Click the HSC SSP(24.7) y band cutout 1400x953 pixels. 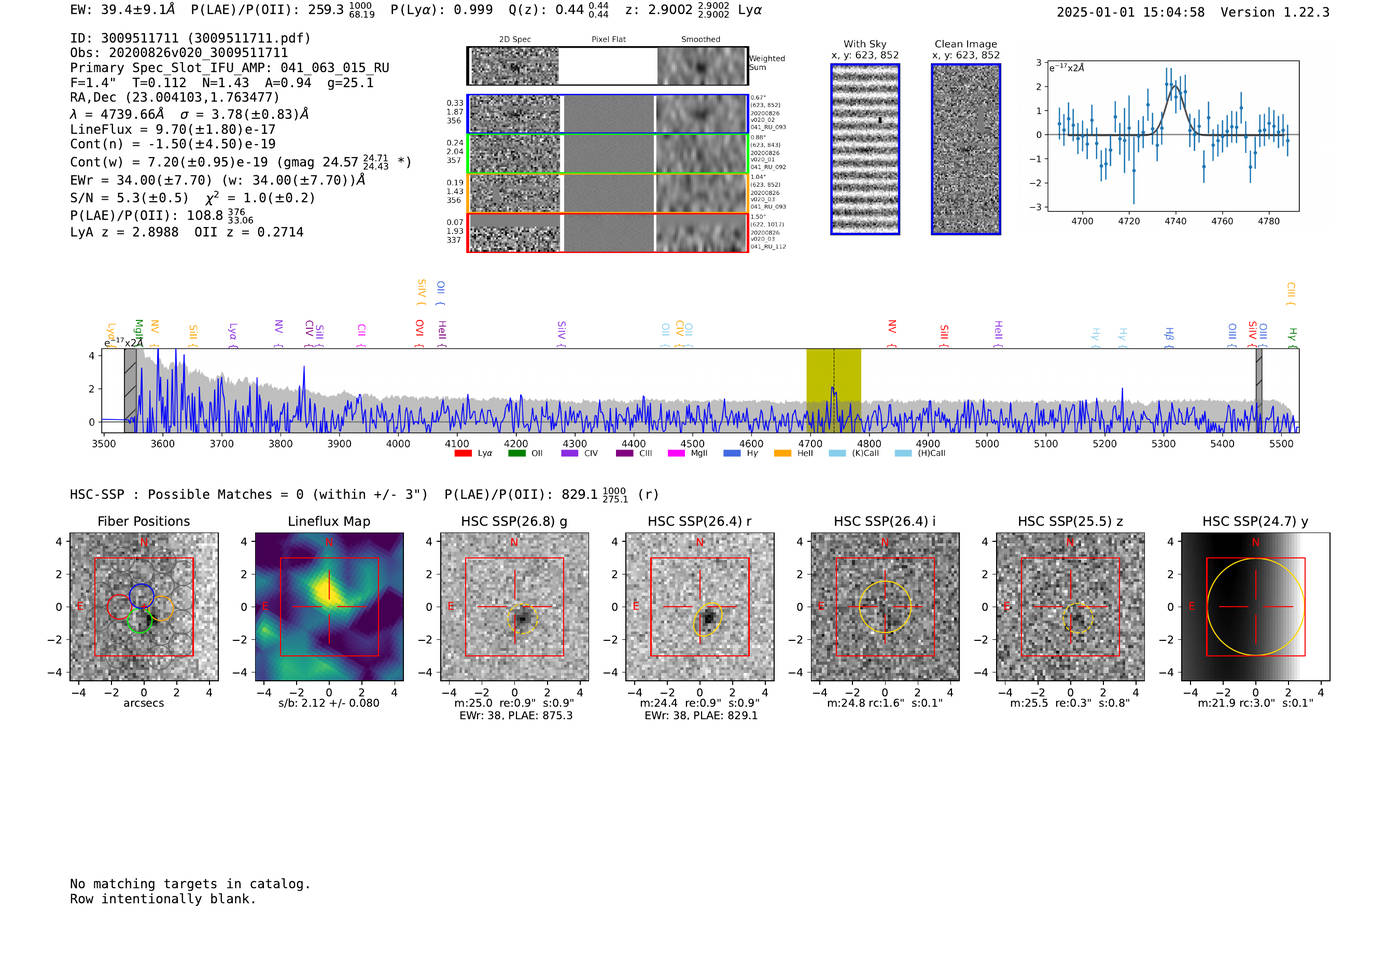[x=1256, y=607]
